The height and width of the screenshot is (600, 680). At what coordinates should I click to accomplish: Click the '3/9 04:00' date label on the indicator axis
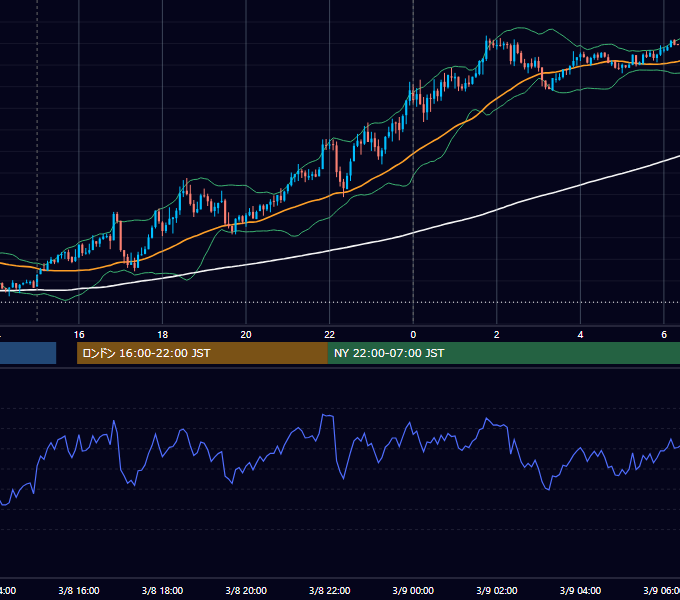tap(580, 591)
